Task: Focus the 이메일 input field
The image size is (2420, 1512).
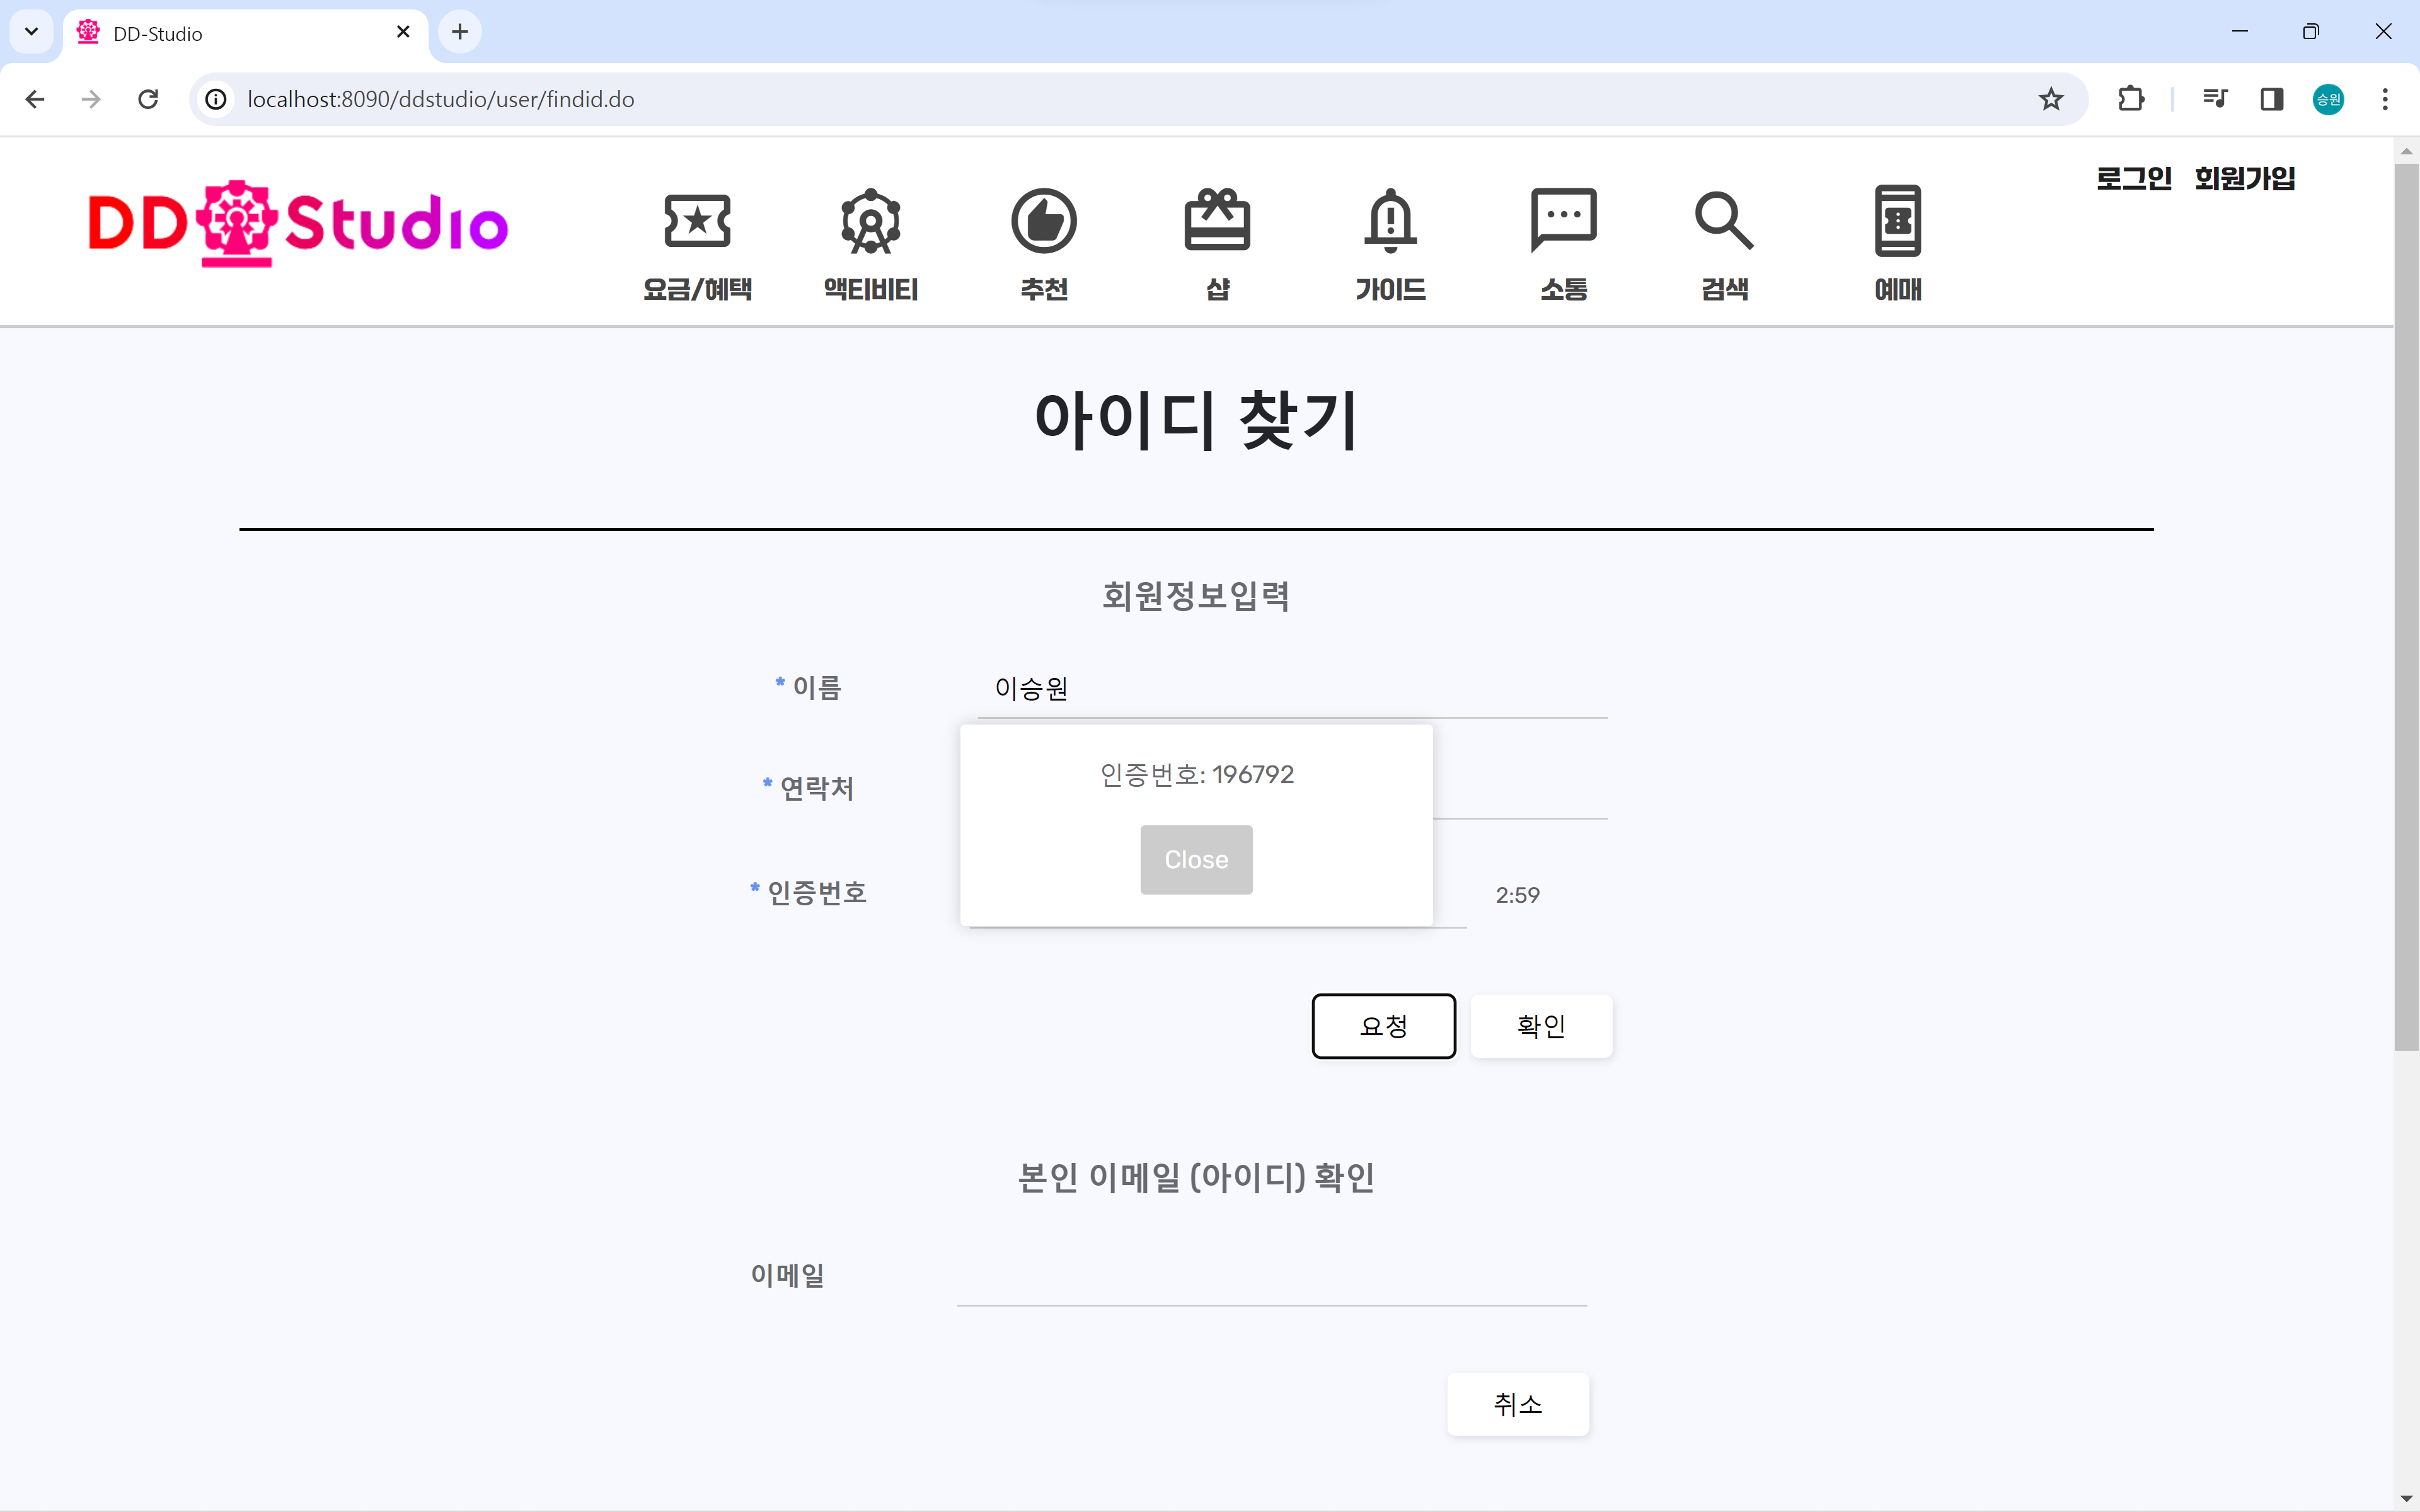Action: click(1272, 1277)
